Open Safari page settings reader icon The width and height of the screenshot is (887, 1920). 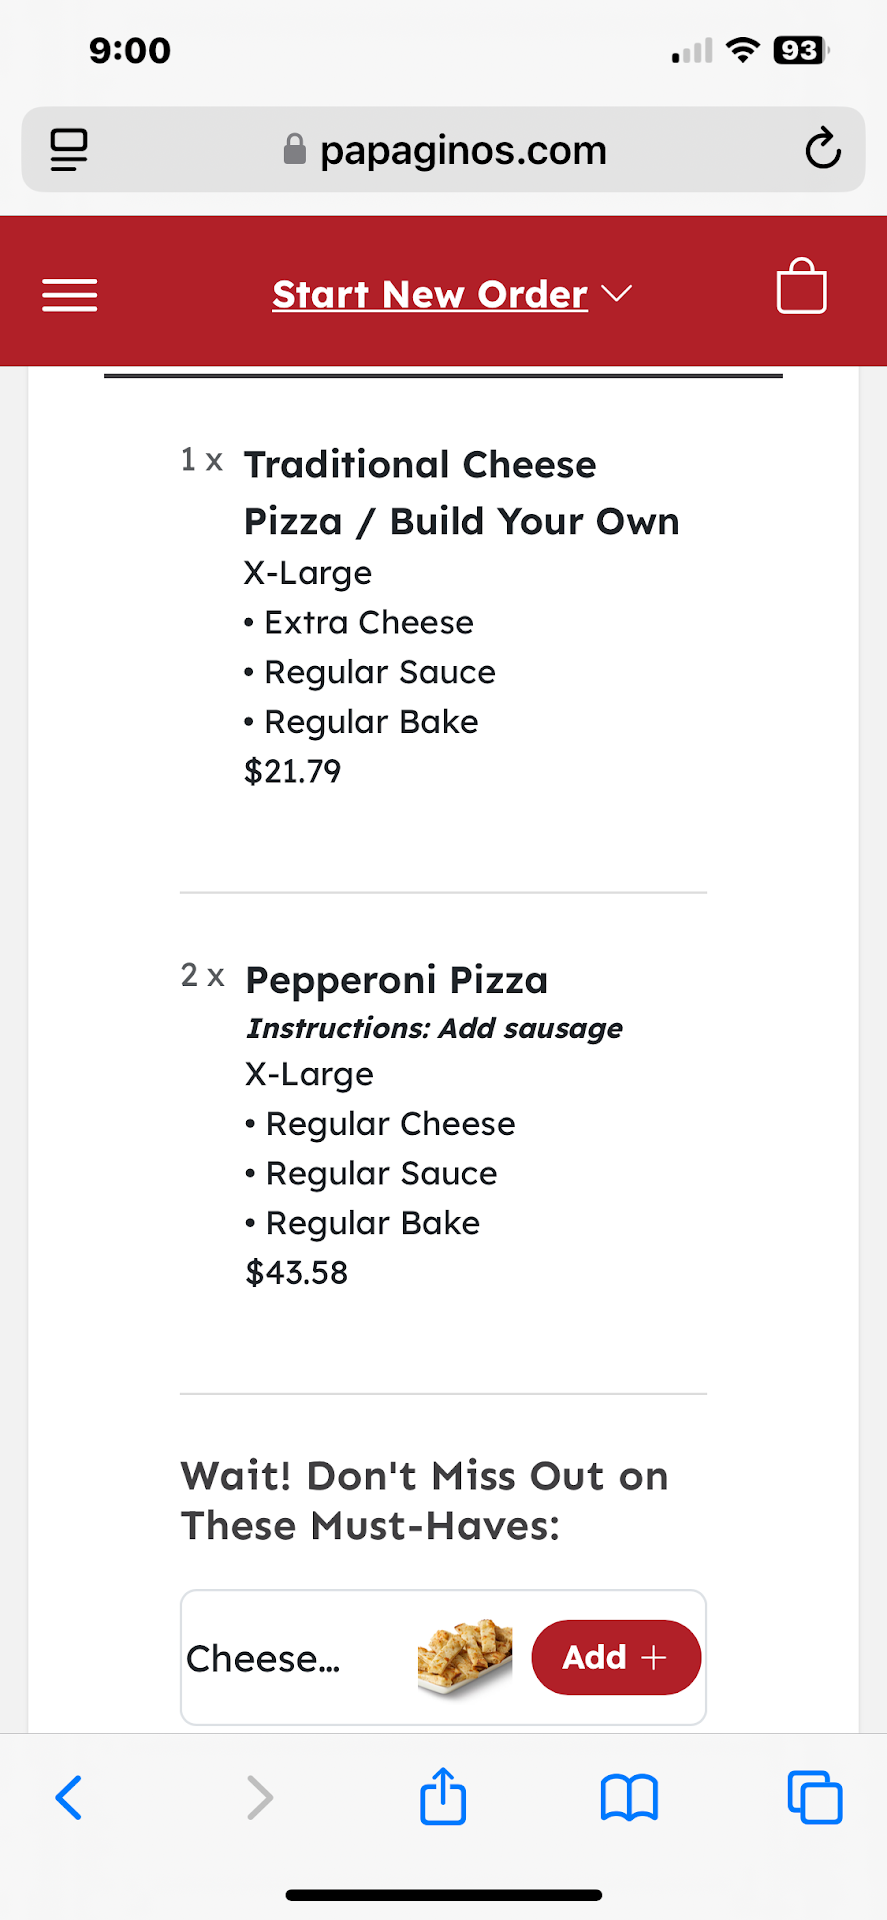point(69,150)
